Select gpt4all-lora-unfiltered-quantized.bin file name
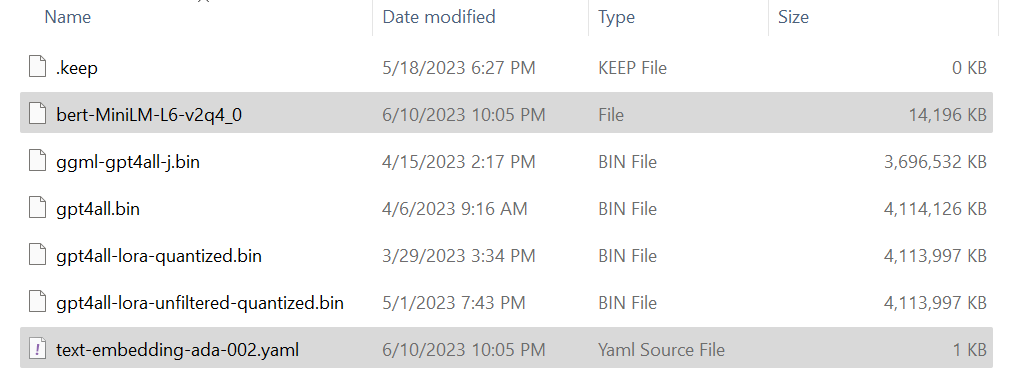 tap(199, 303)
